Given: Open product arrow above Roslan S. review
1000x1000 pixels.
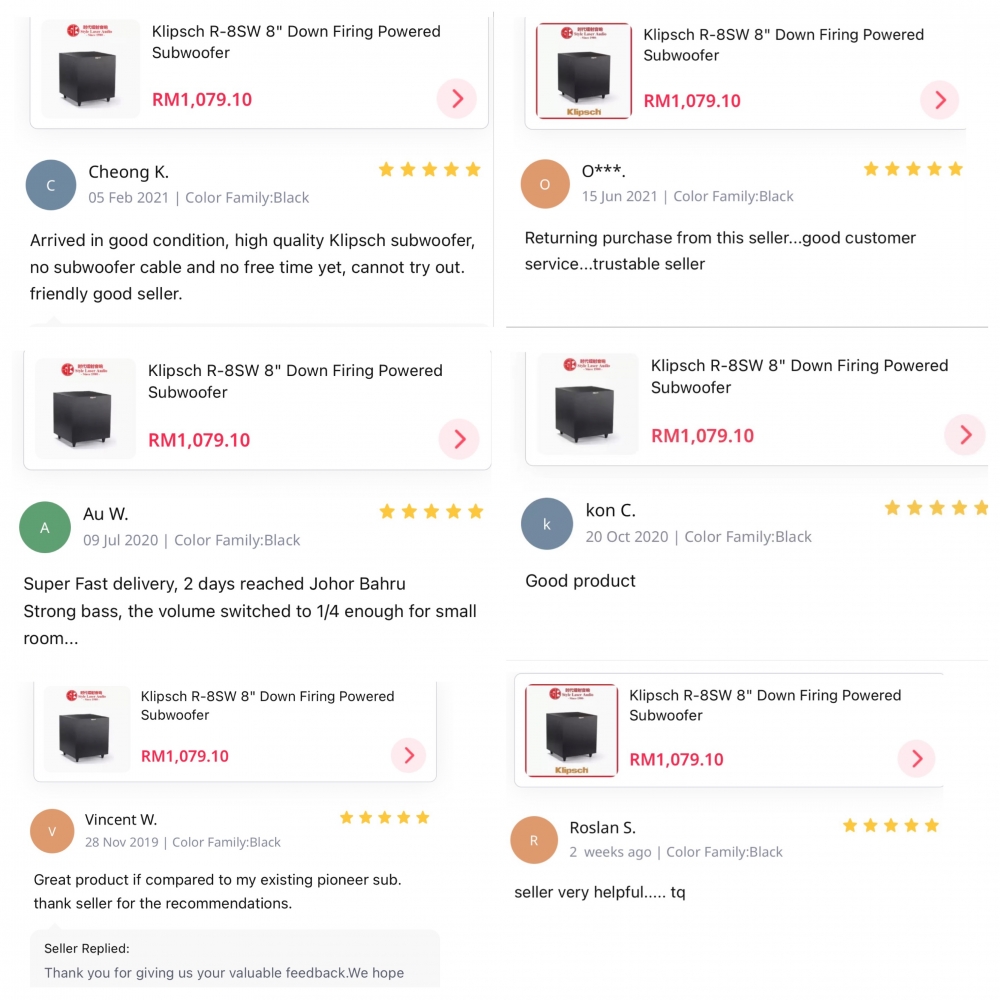Looking at the screenshot, I should (916, 758).
